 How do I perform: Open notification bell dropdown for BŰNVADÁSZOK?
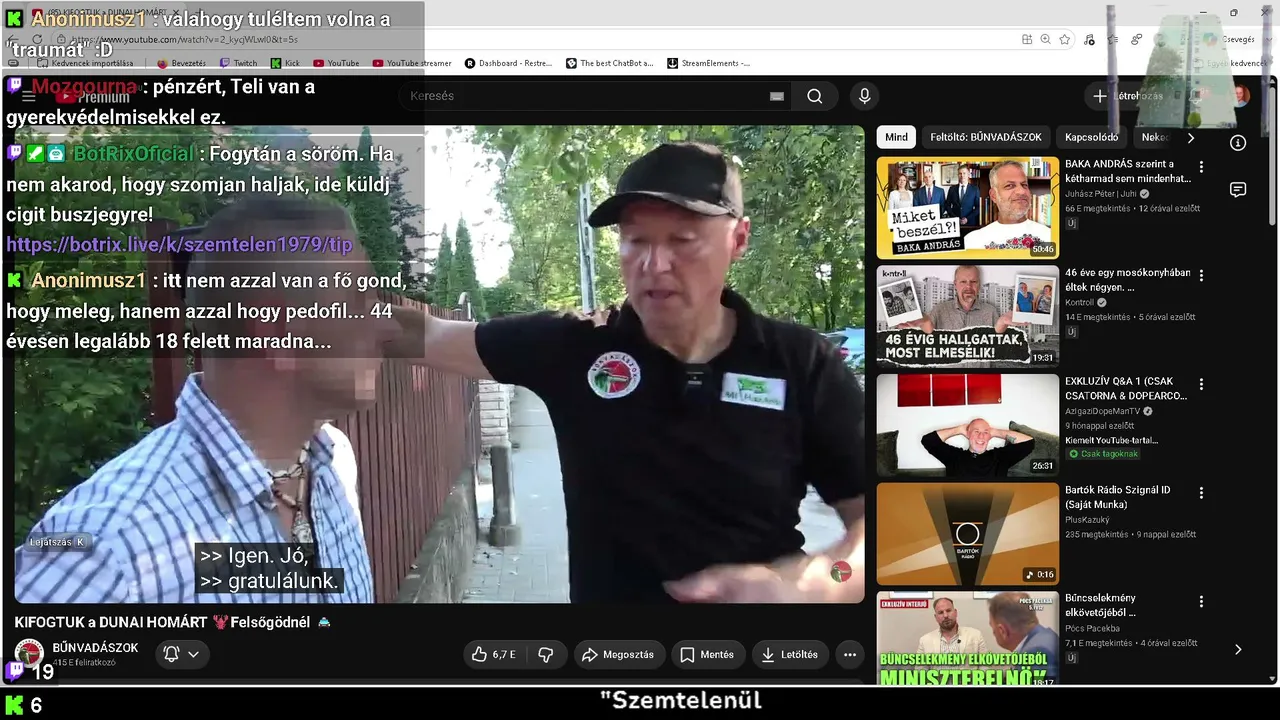pos(181,654)
